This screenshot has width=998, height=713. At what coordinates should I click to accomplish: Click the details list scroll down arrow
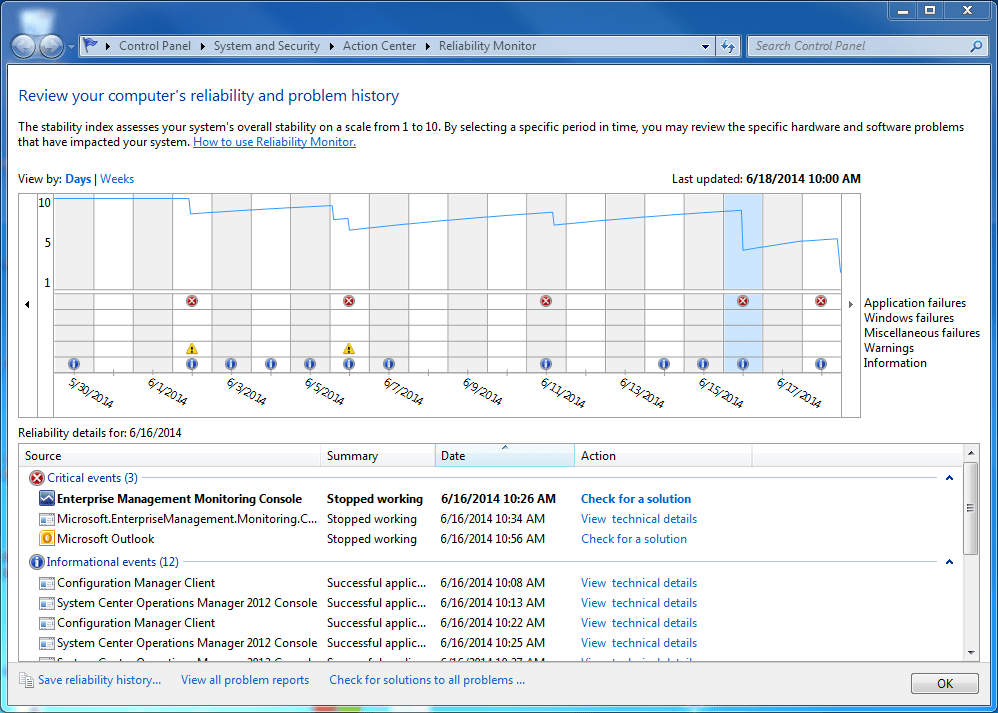(971, 653)
